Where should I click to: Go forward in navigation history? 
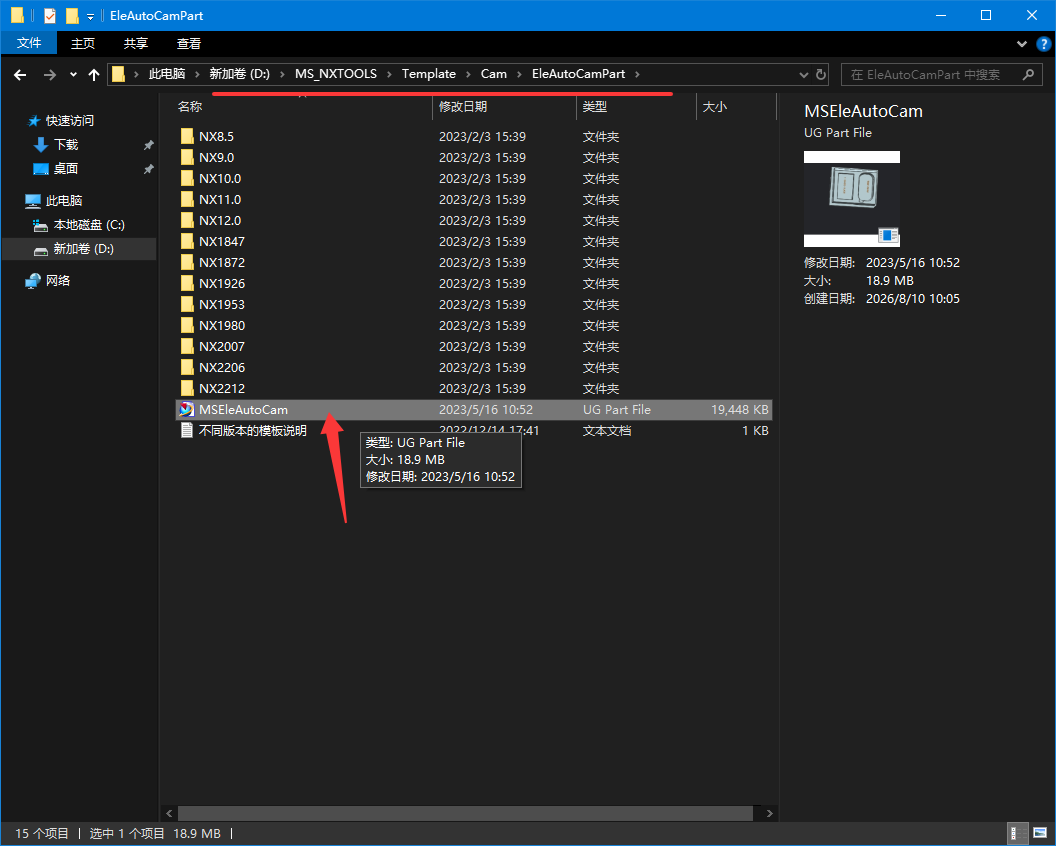pyautogui.click(x=49, y=75)
